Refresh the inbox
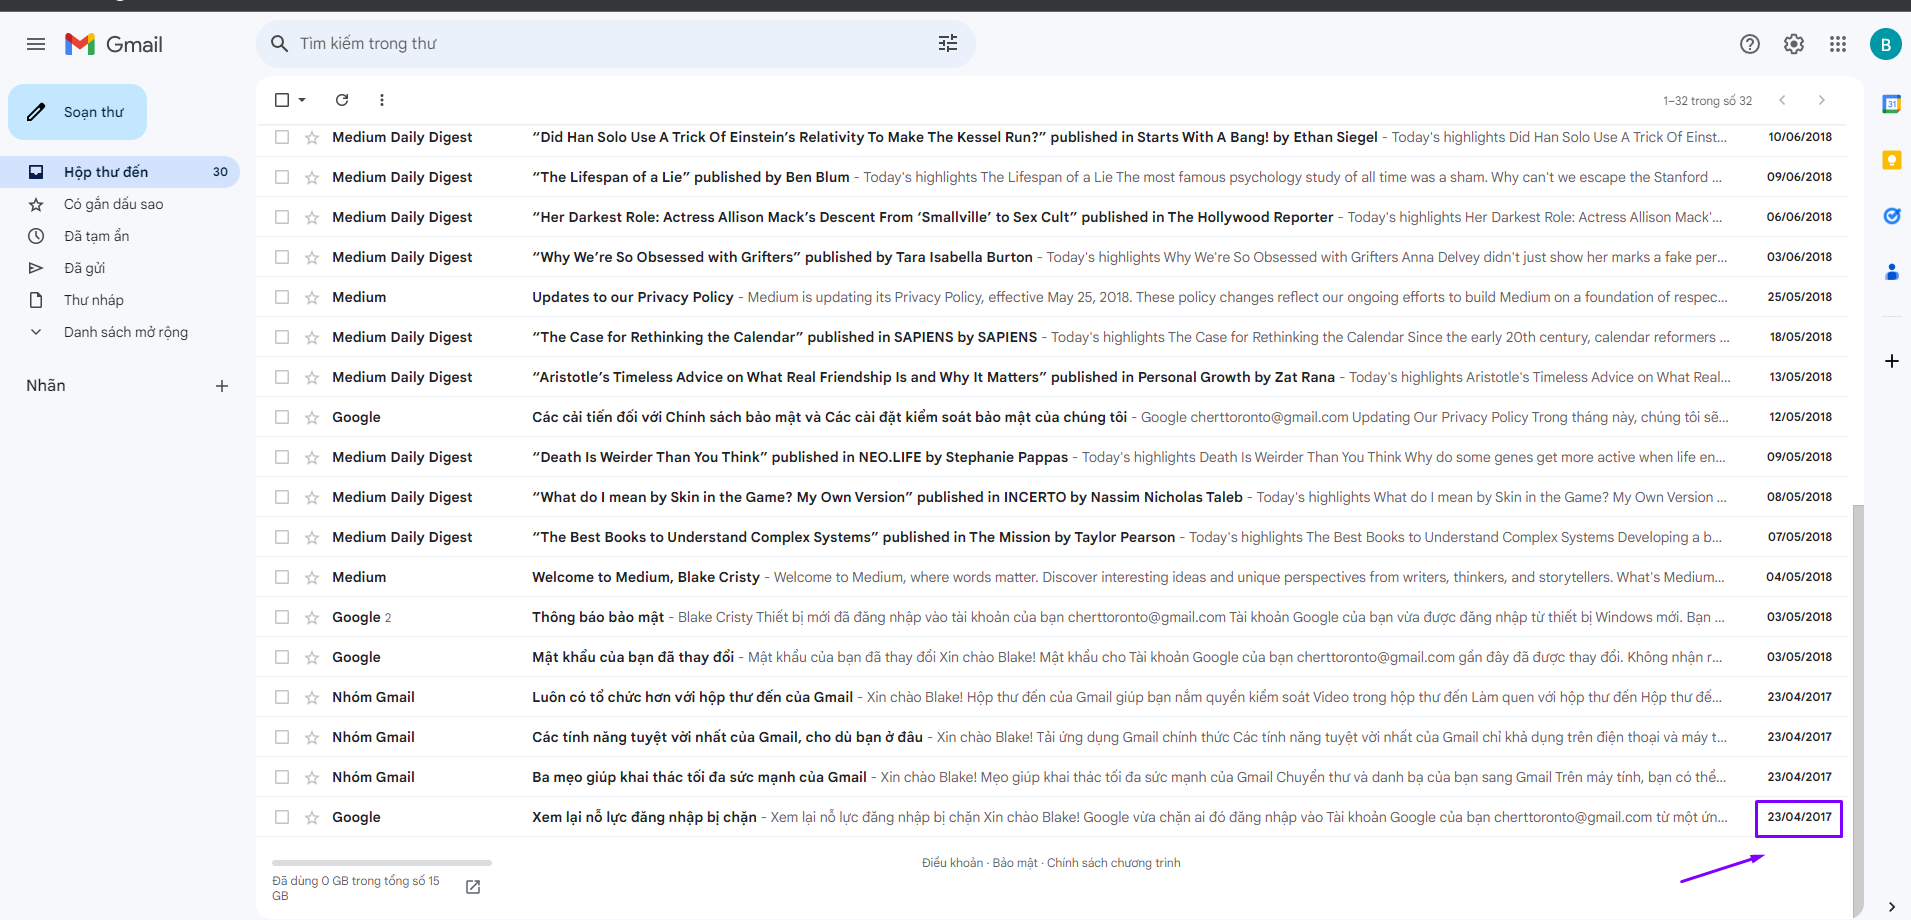 342,100
